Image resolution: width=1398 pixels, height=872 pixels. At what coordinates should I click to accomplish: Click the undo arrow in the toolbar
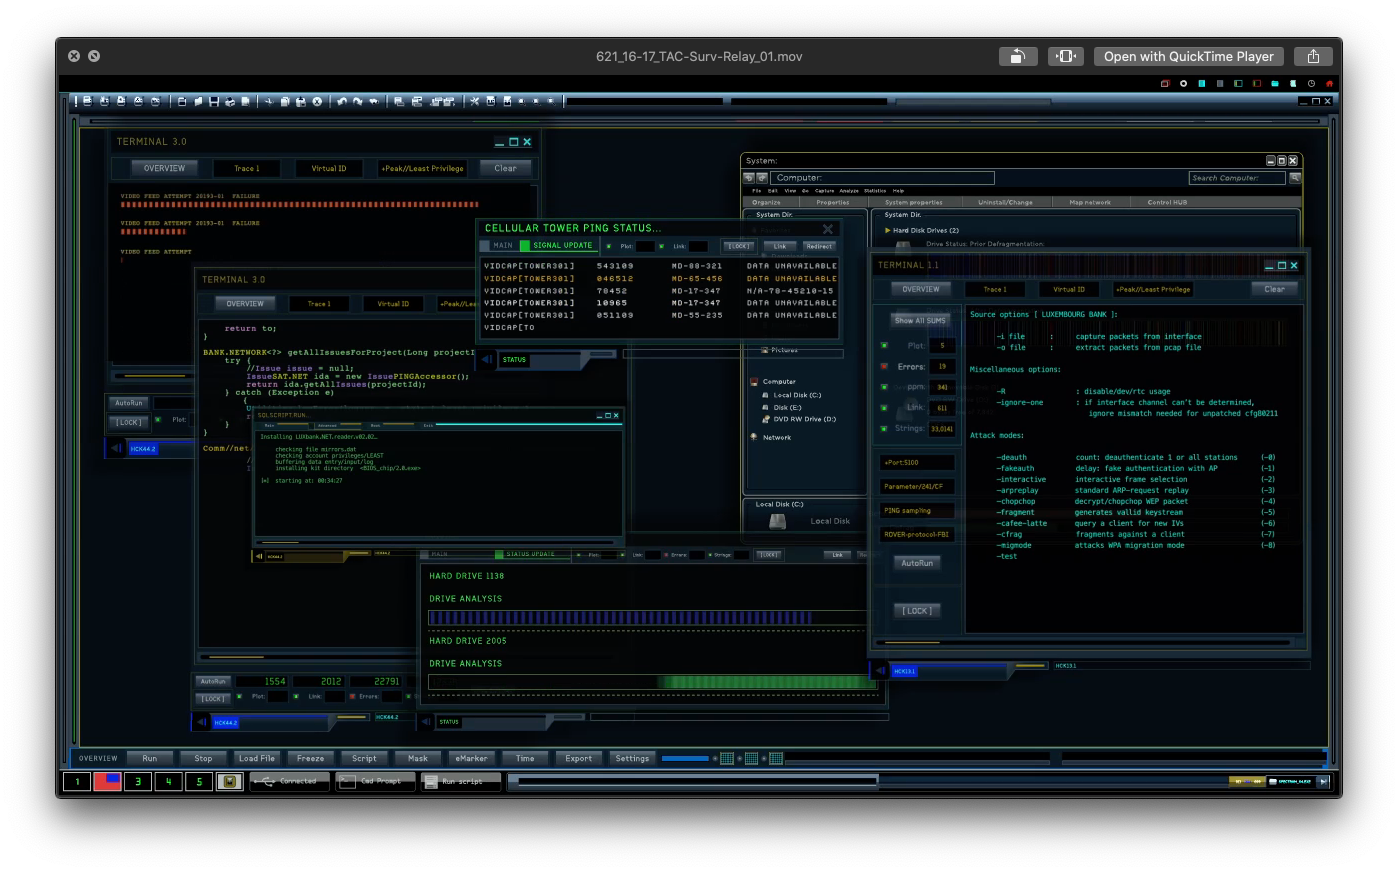[x=342, y=101]
